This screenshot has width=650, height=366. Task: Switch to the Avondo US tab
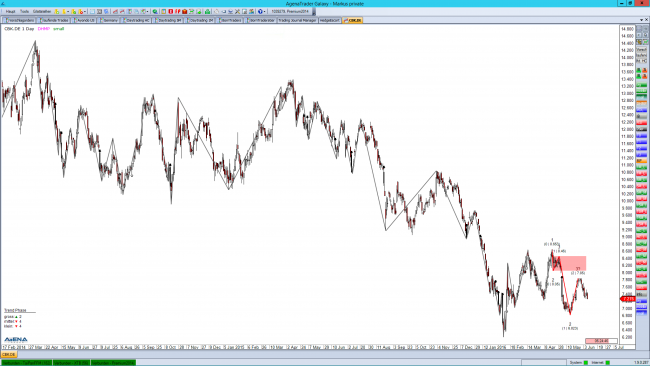click(x=84, y=20)
